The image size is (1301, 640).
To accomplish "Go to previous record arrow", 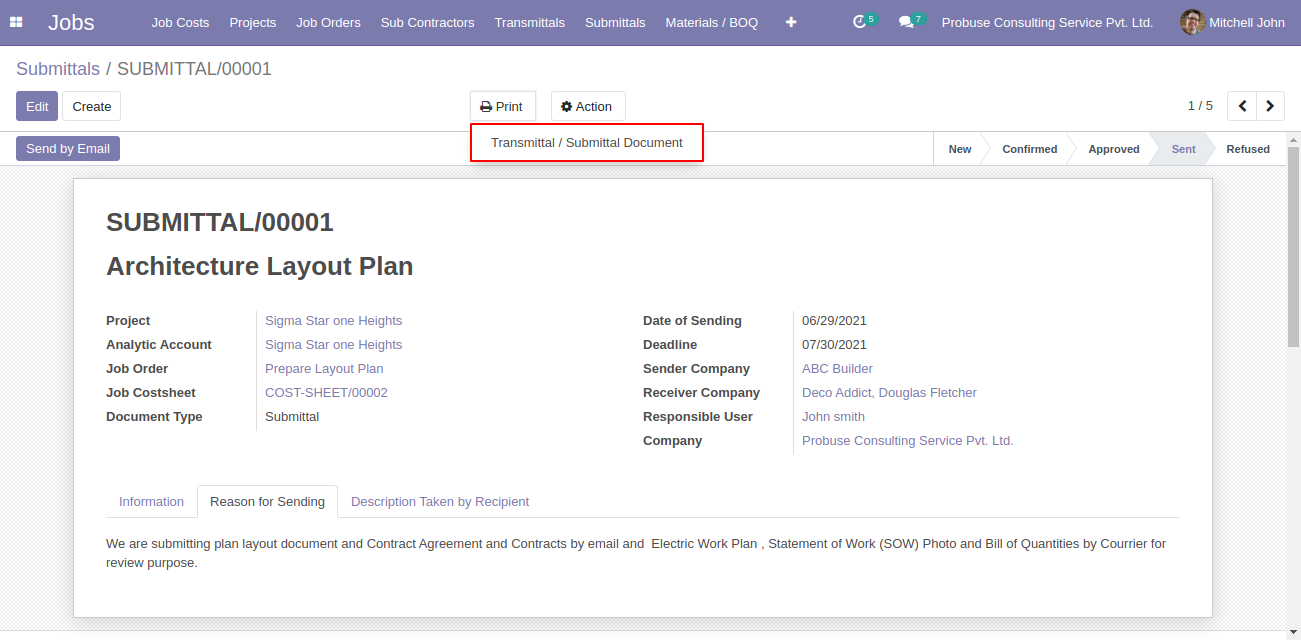I will click(x=1242, y=106).
